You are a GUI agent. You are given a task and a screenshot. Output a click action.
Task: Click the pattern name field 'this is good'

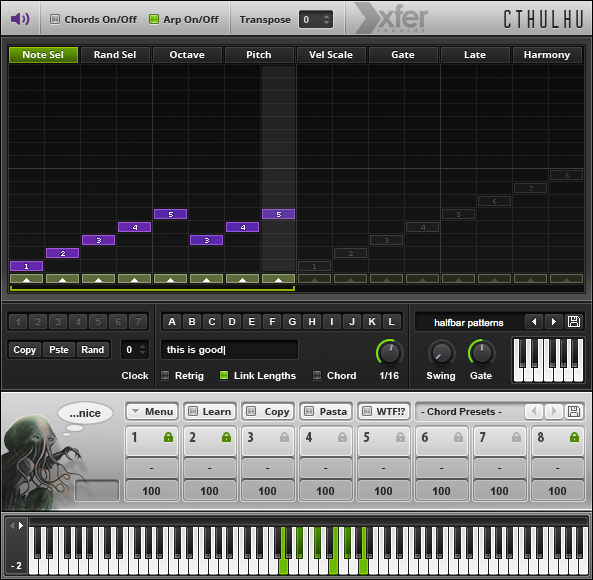230,350
